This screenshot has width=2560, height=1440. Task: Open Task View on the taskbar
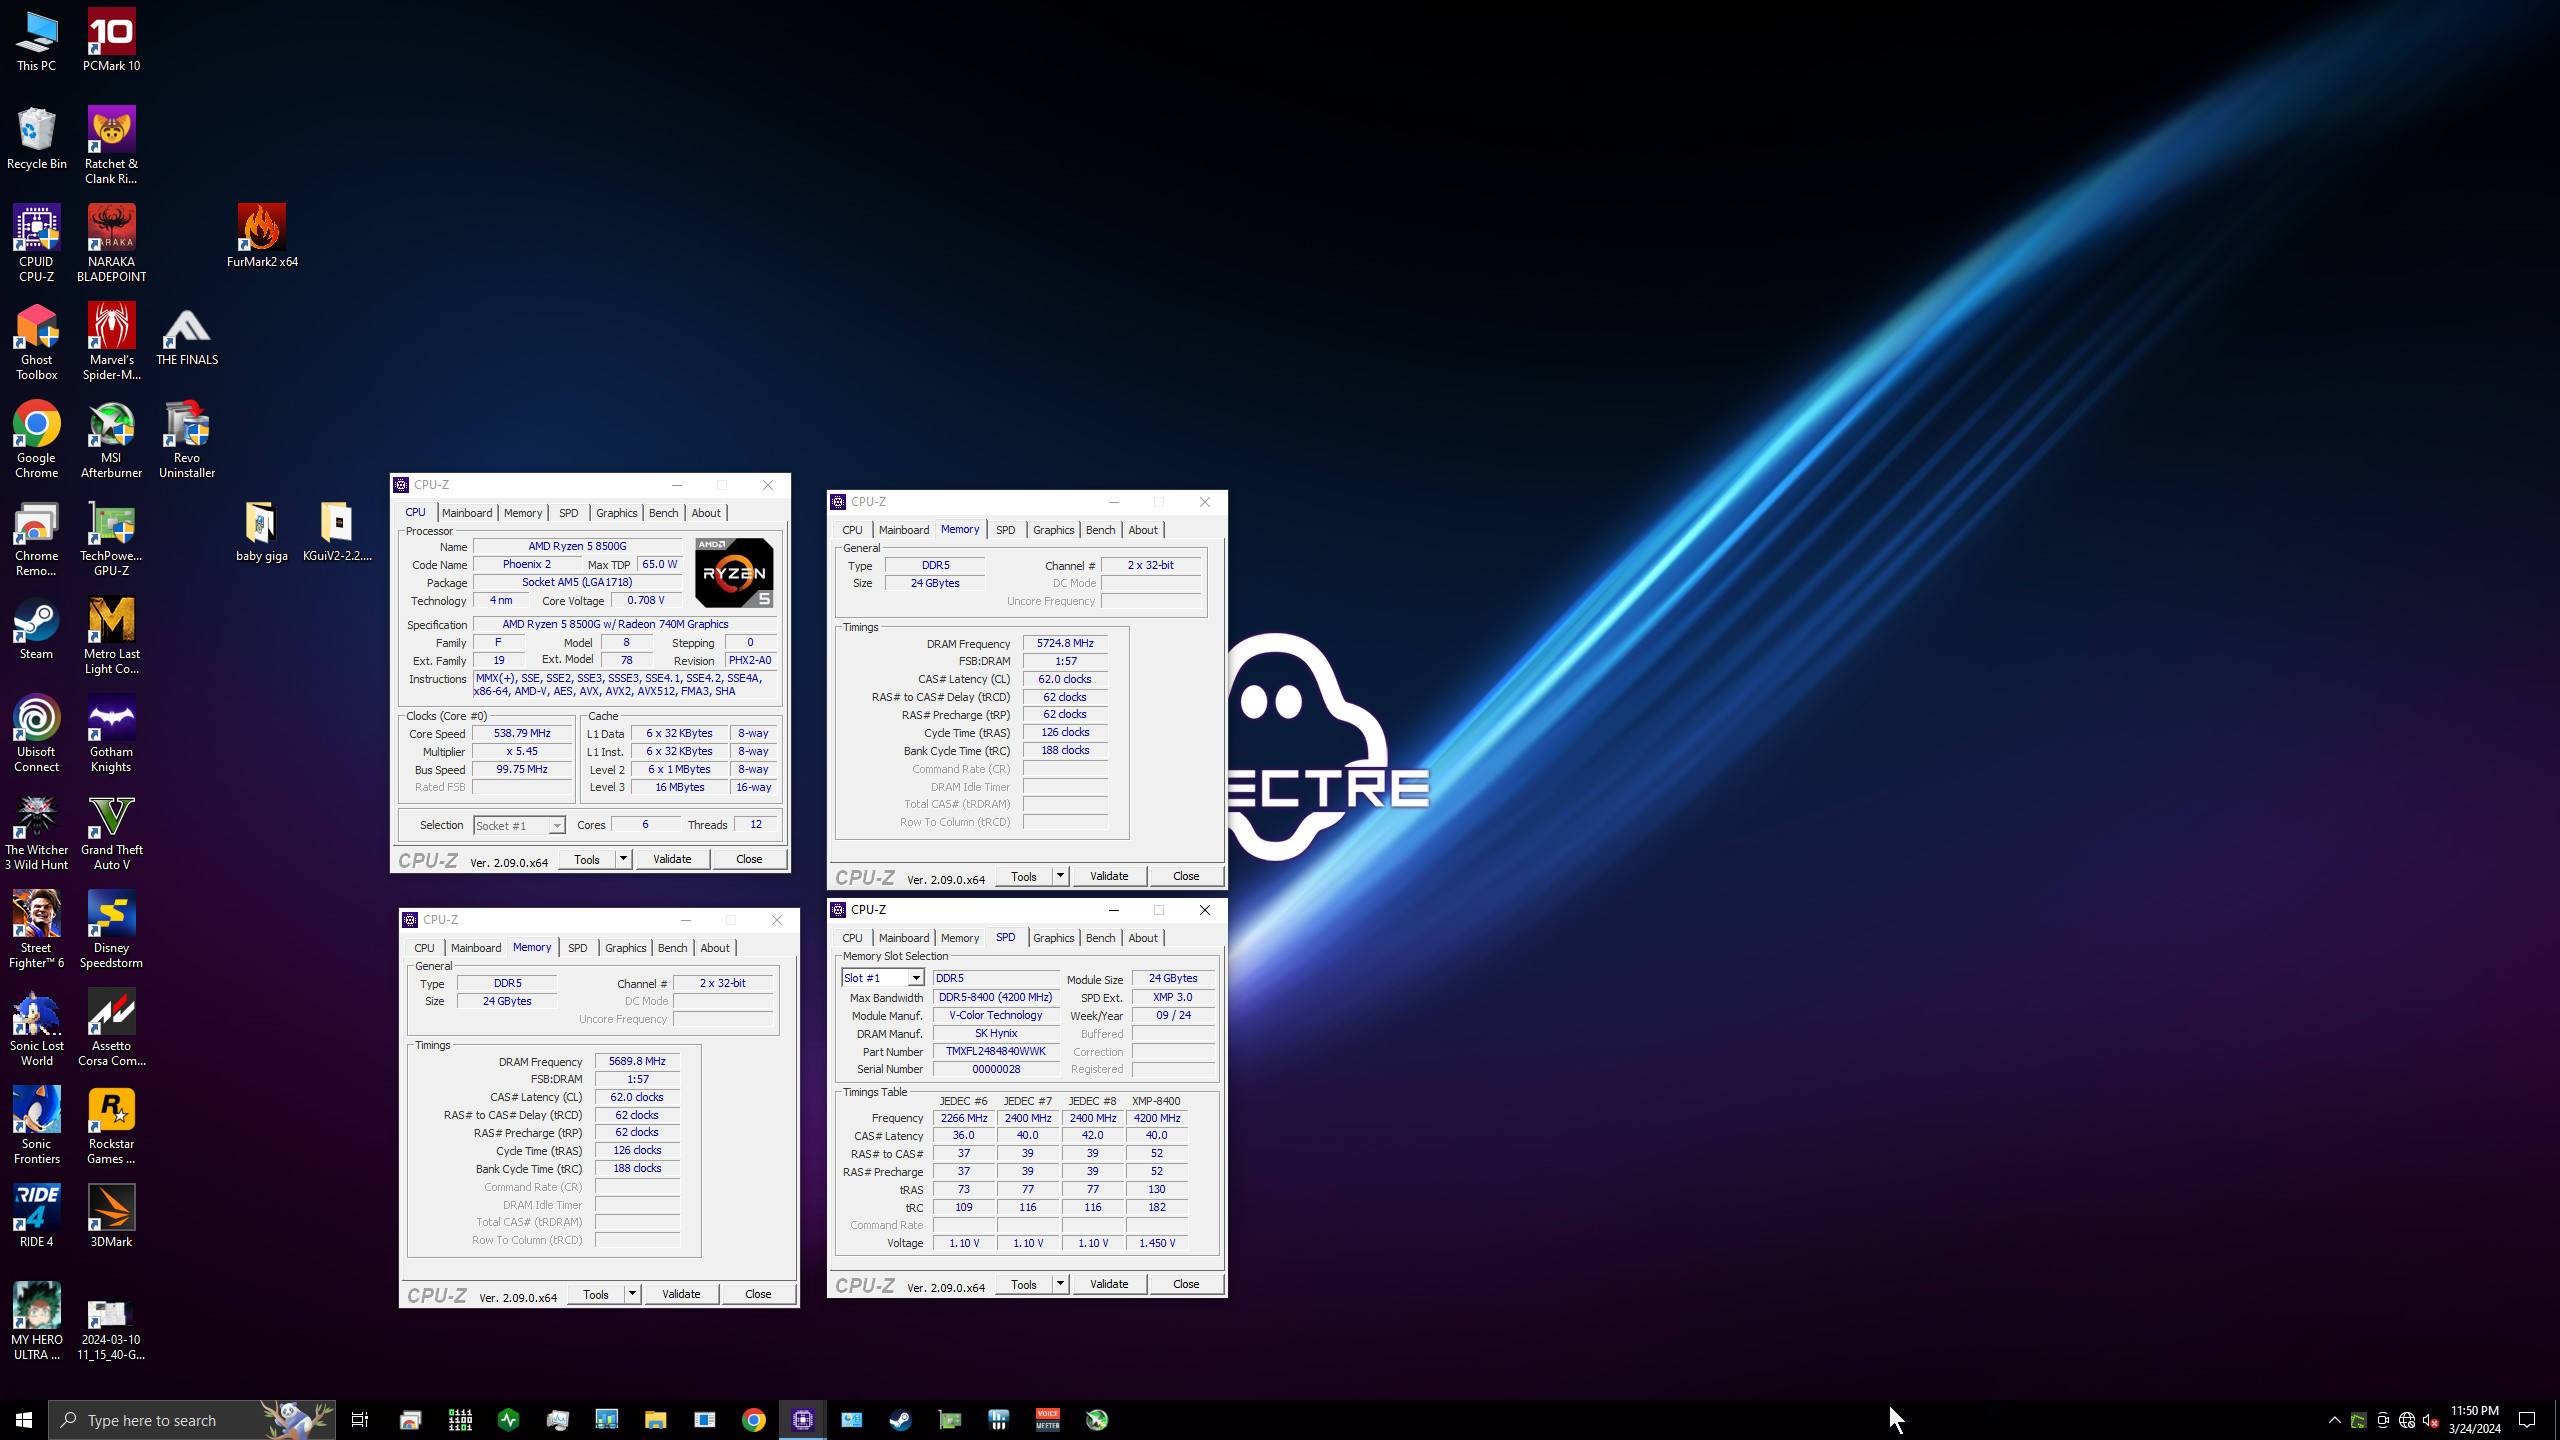tap(360, 1420)
